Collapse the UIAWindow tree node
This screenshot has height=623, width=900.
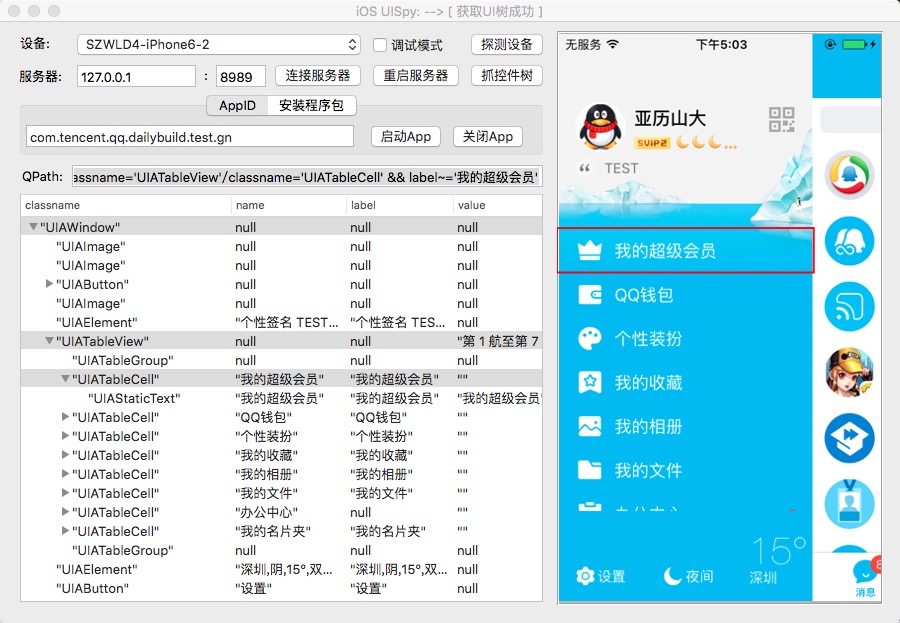click(x=33, y=227)
